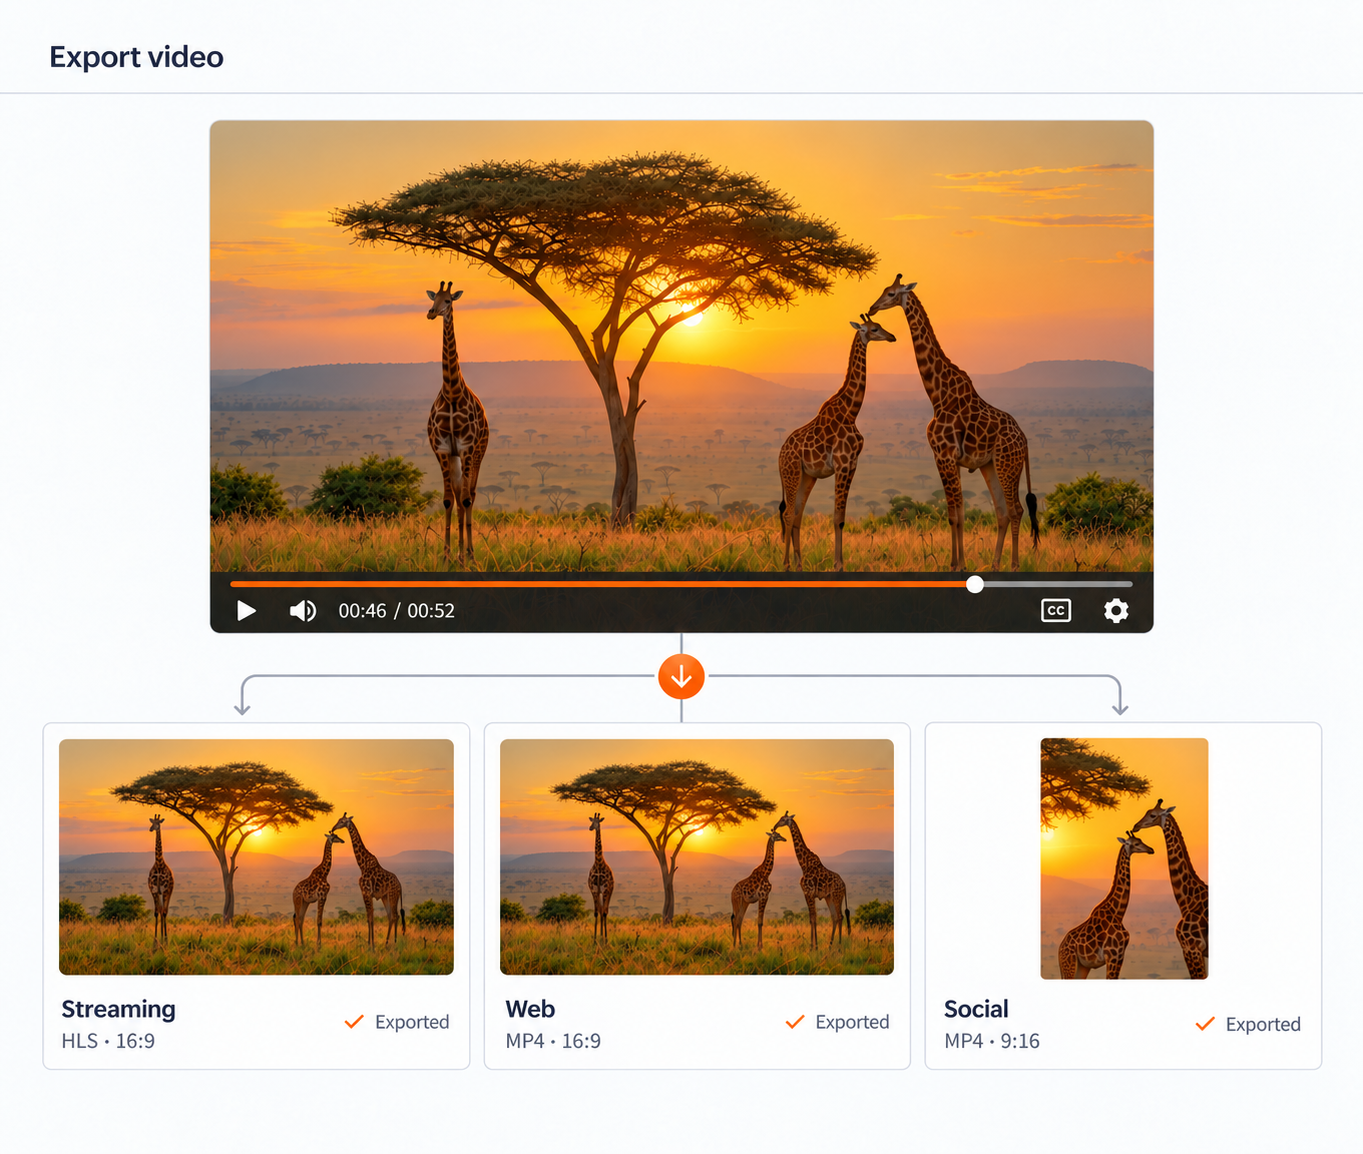Click the MP4 • 16:9 format label

click(x=553, y=1041)
